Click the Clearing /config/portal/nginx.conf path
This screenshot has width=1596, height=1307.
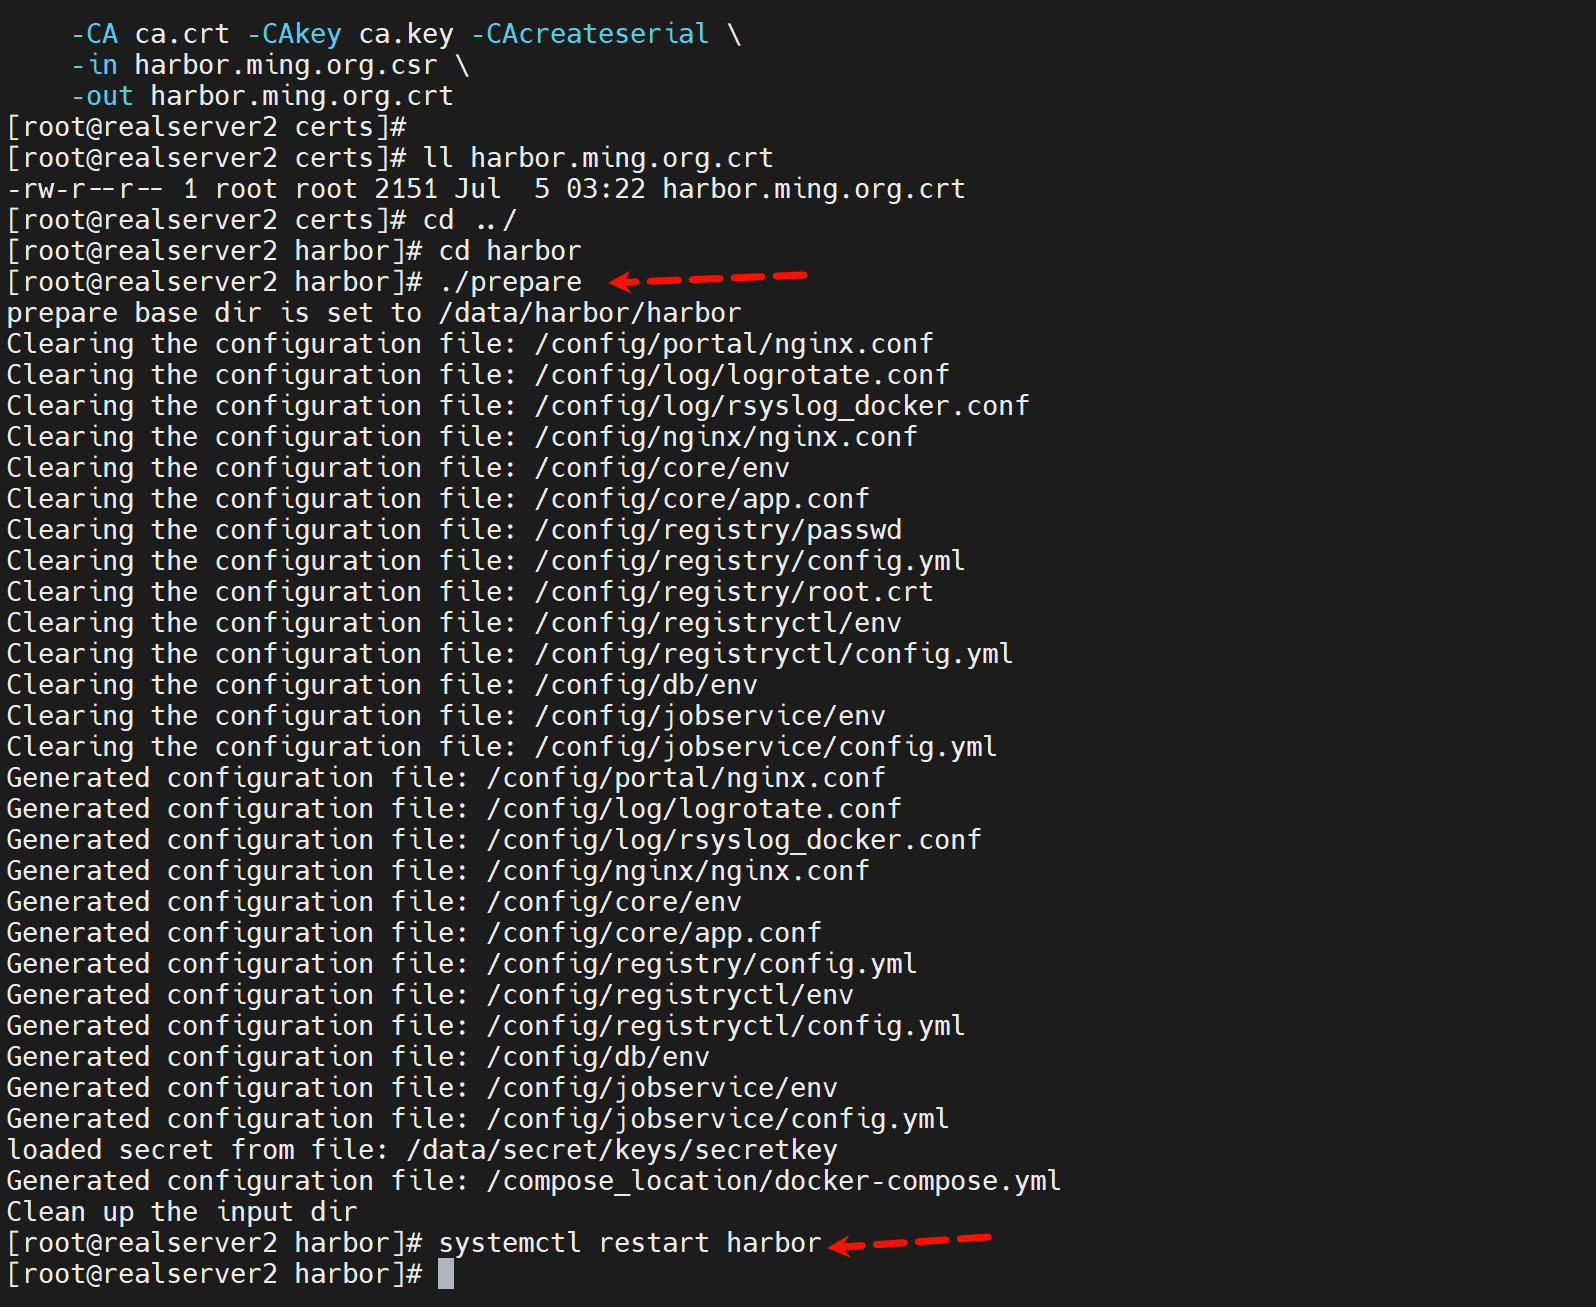click(x=734, y=344)
